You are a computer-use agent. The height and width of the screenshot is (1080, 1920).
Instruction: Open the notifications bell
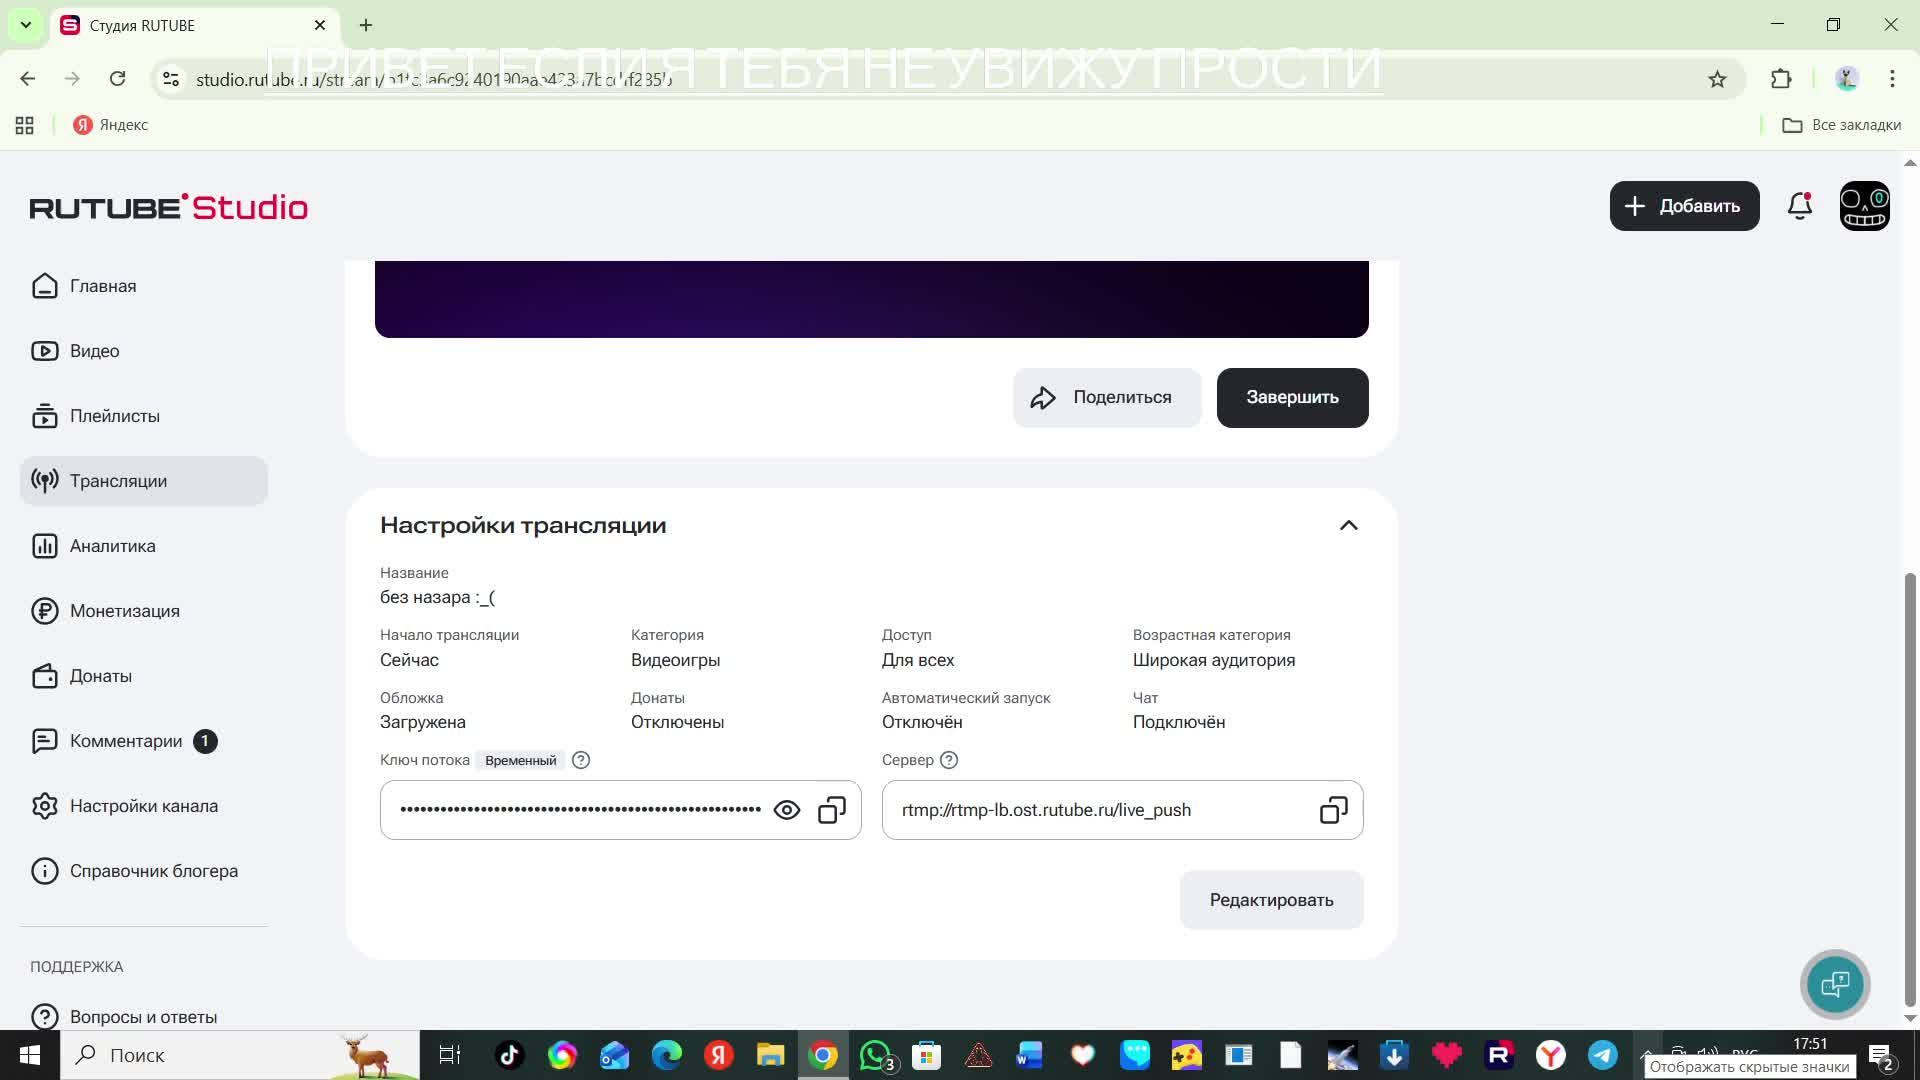point(1799,206)
